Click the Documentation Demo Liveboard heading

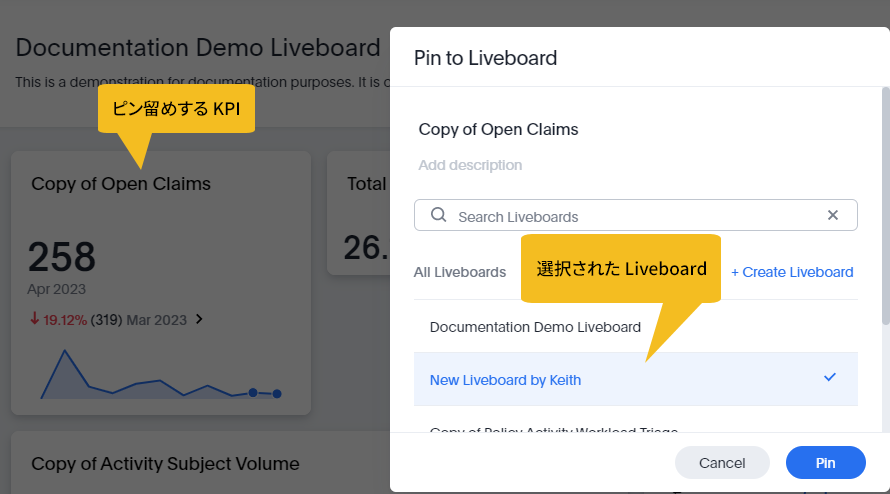(198, 48)
